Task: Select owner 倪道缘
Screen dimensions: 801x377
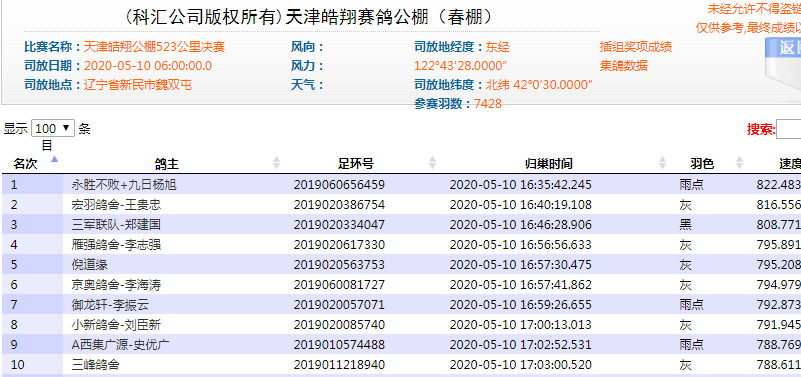Action: 89,265
